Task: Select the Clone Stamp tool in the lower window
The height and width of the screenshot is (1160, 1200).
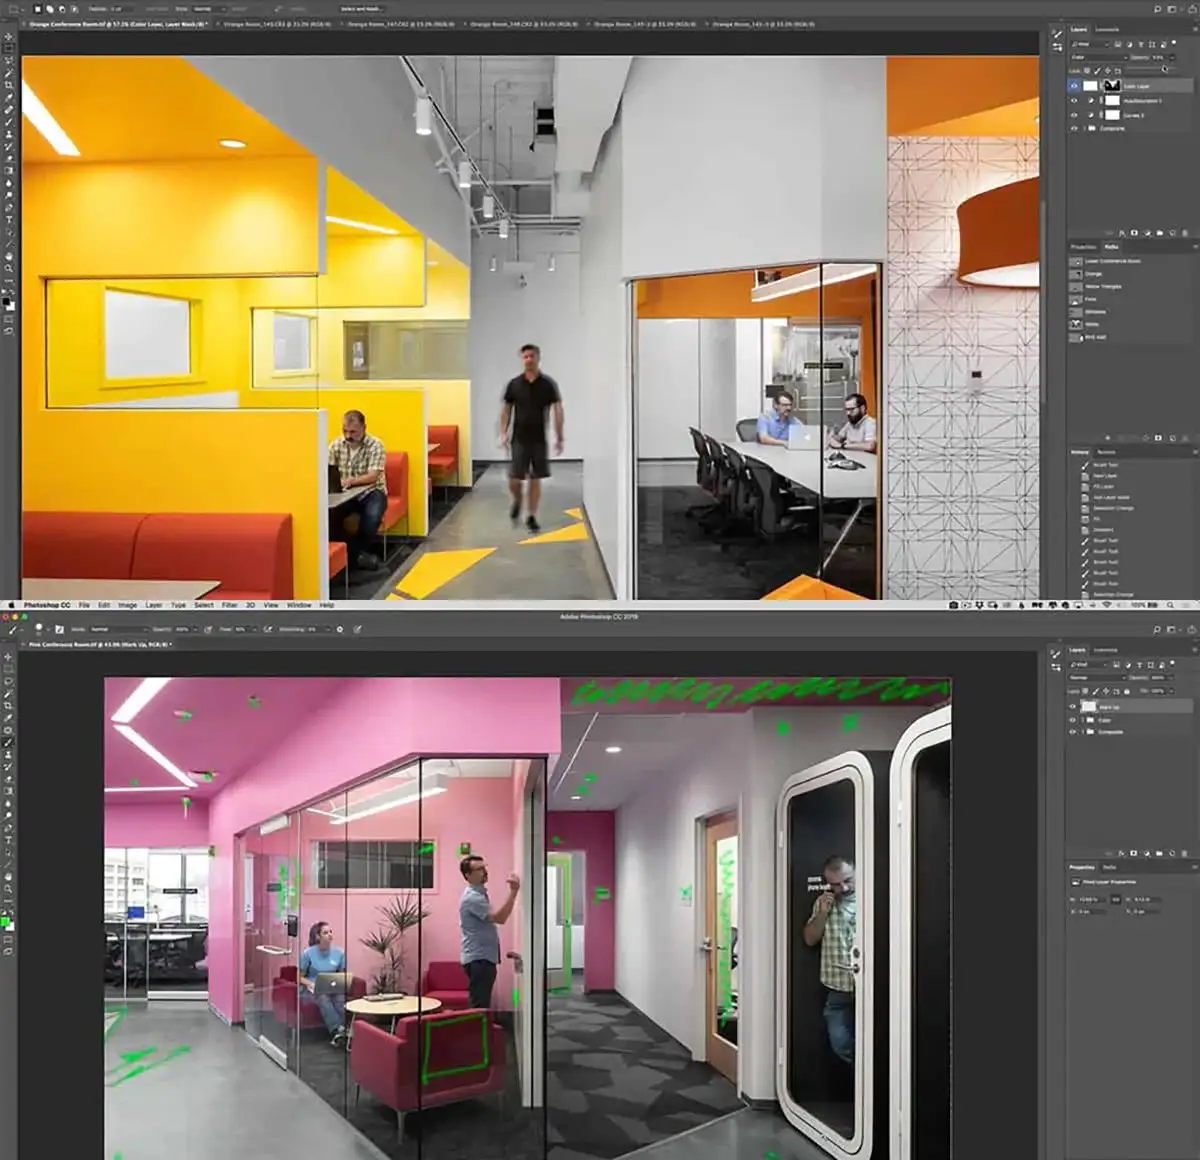Action: tap(9, 754)
